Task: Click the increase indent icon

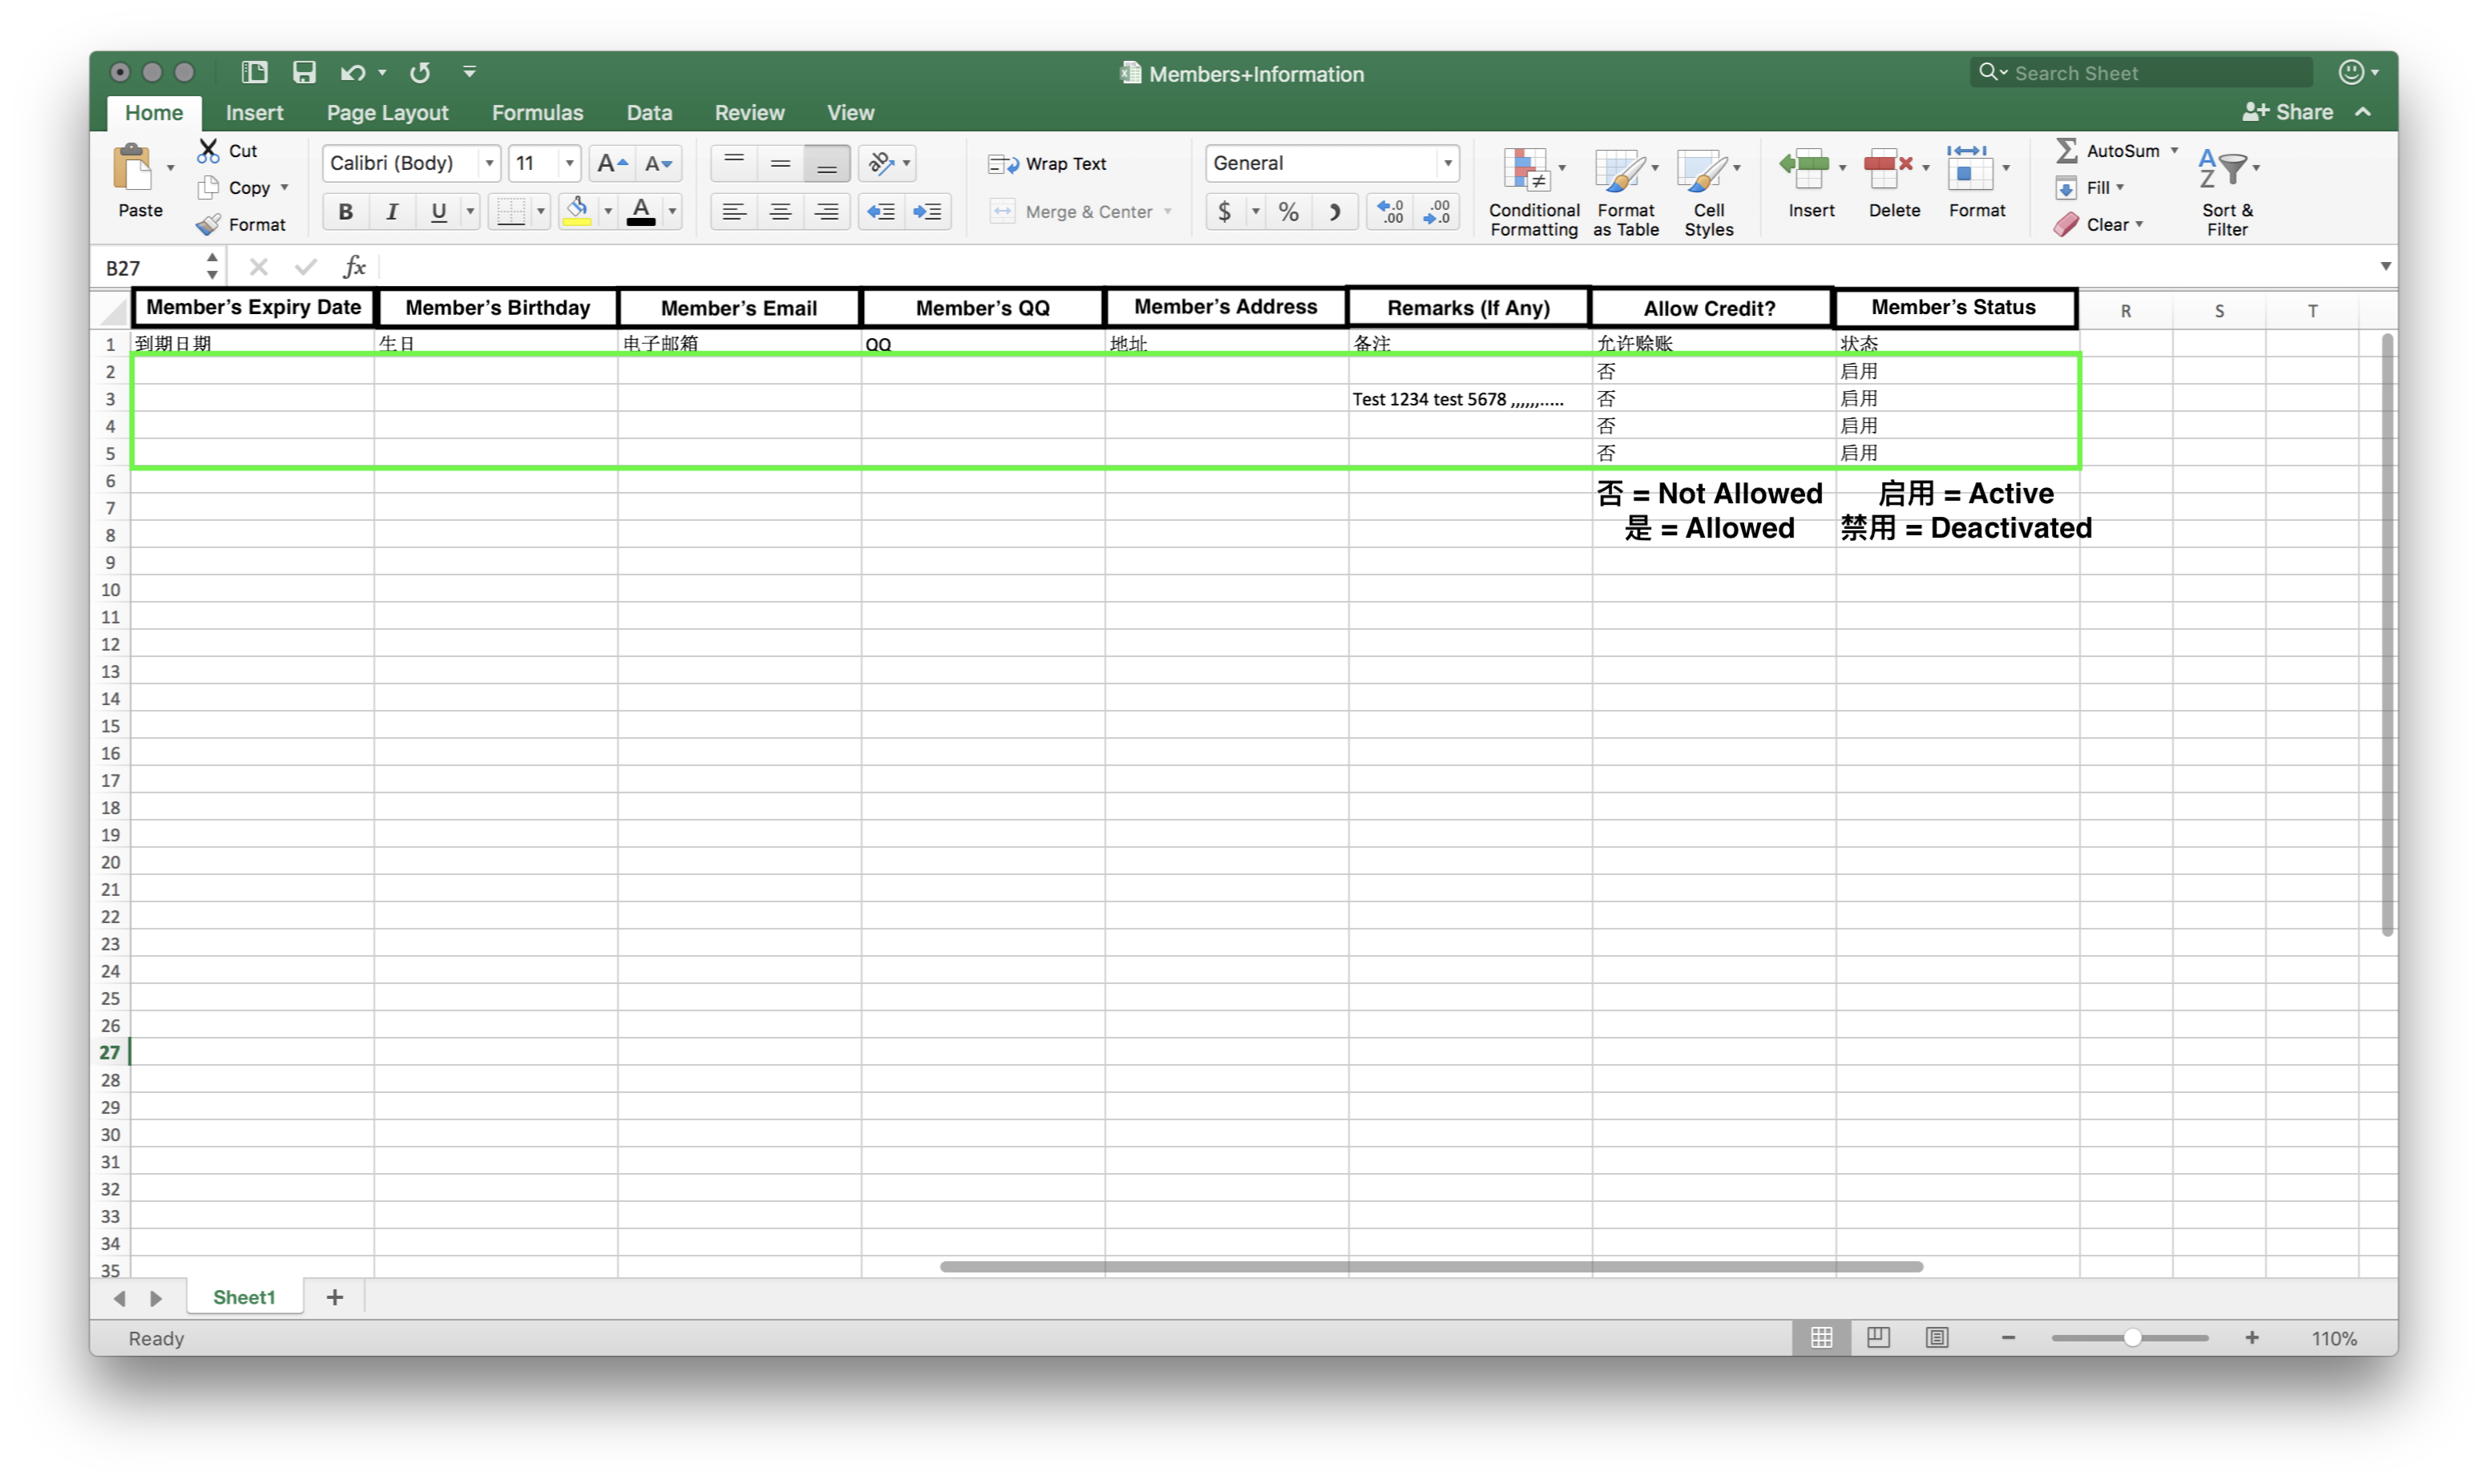Action: point(927,212)
